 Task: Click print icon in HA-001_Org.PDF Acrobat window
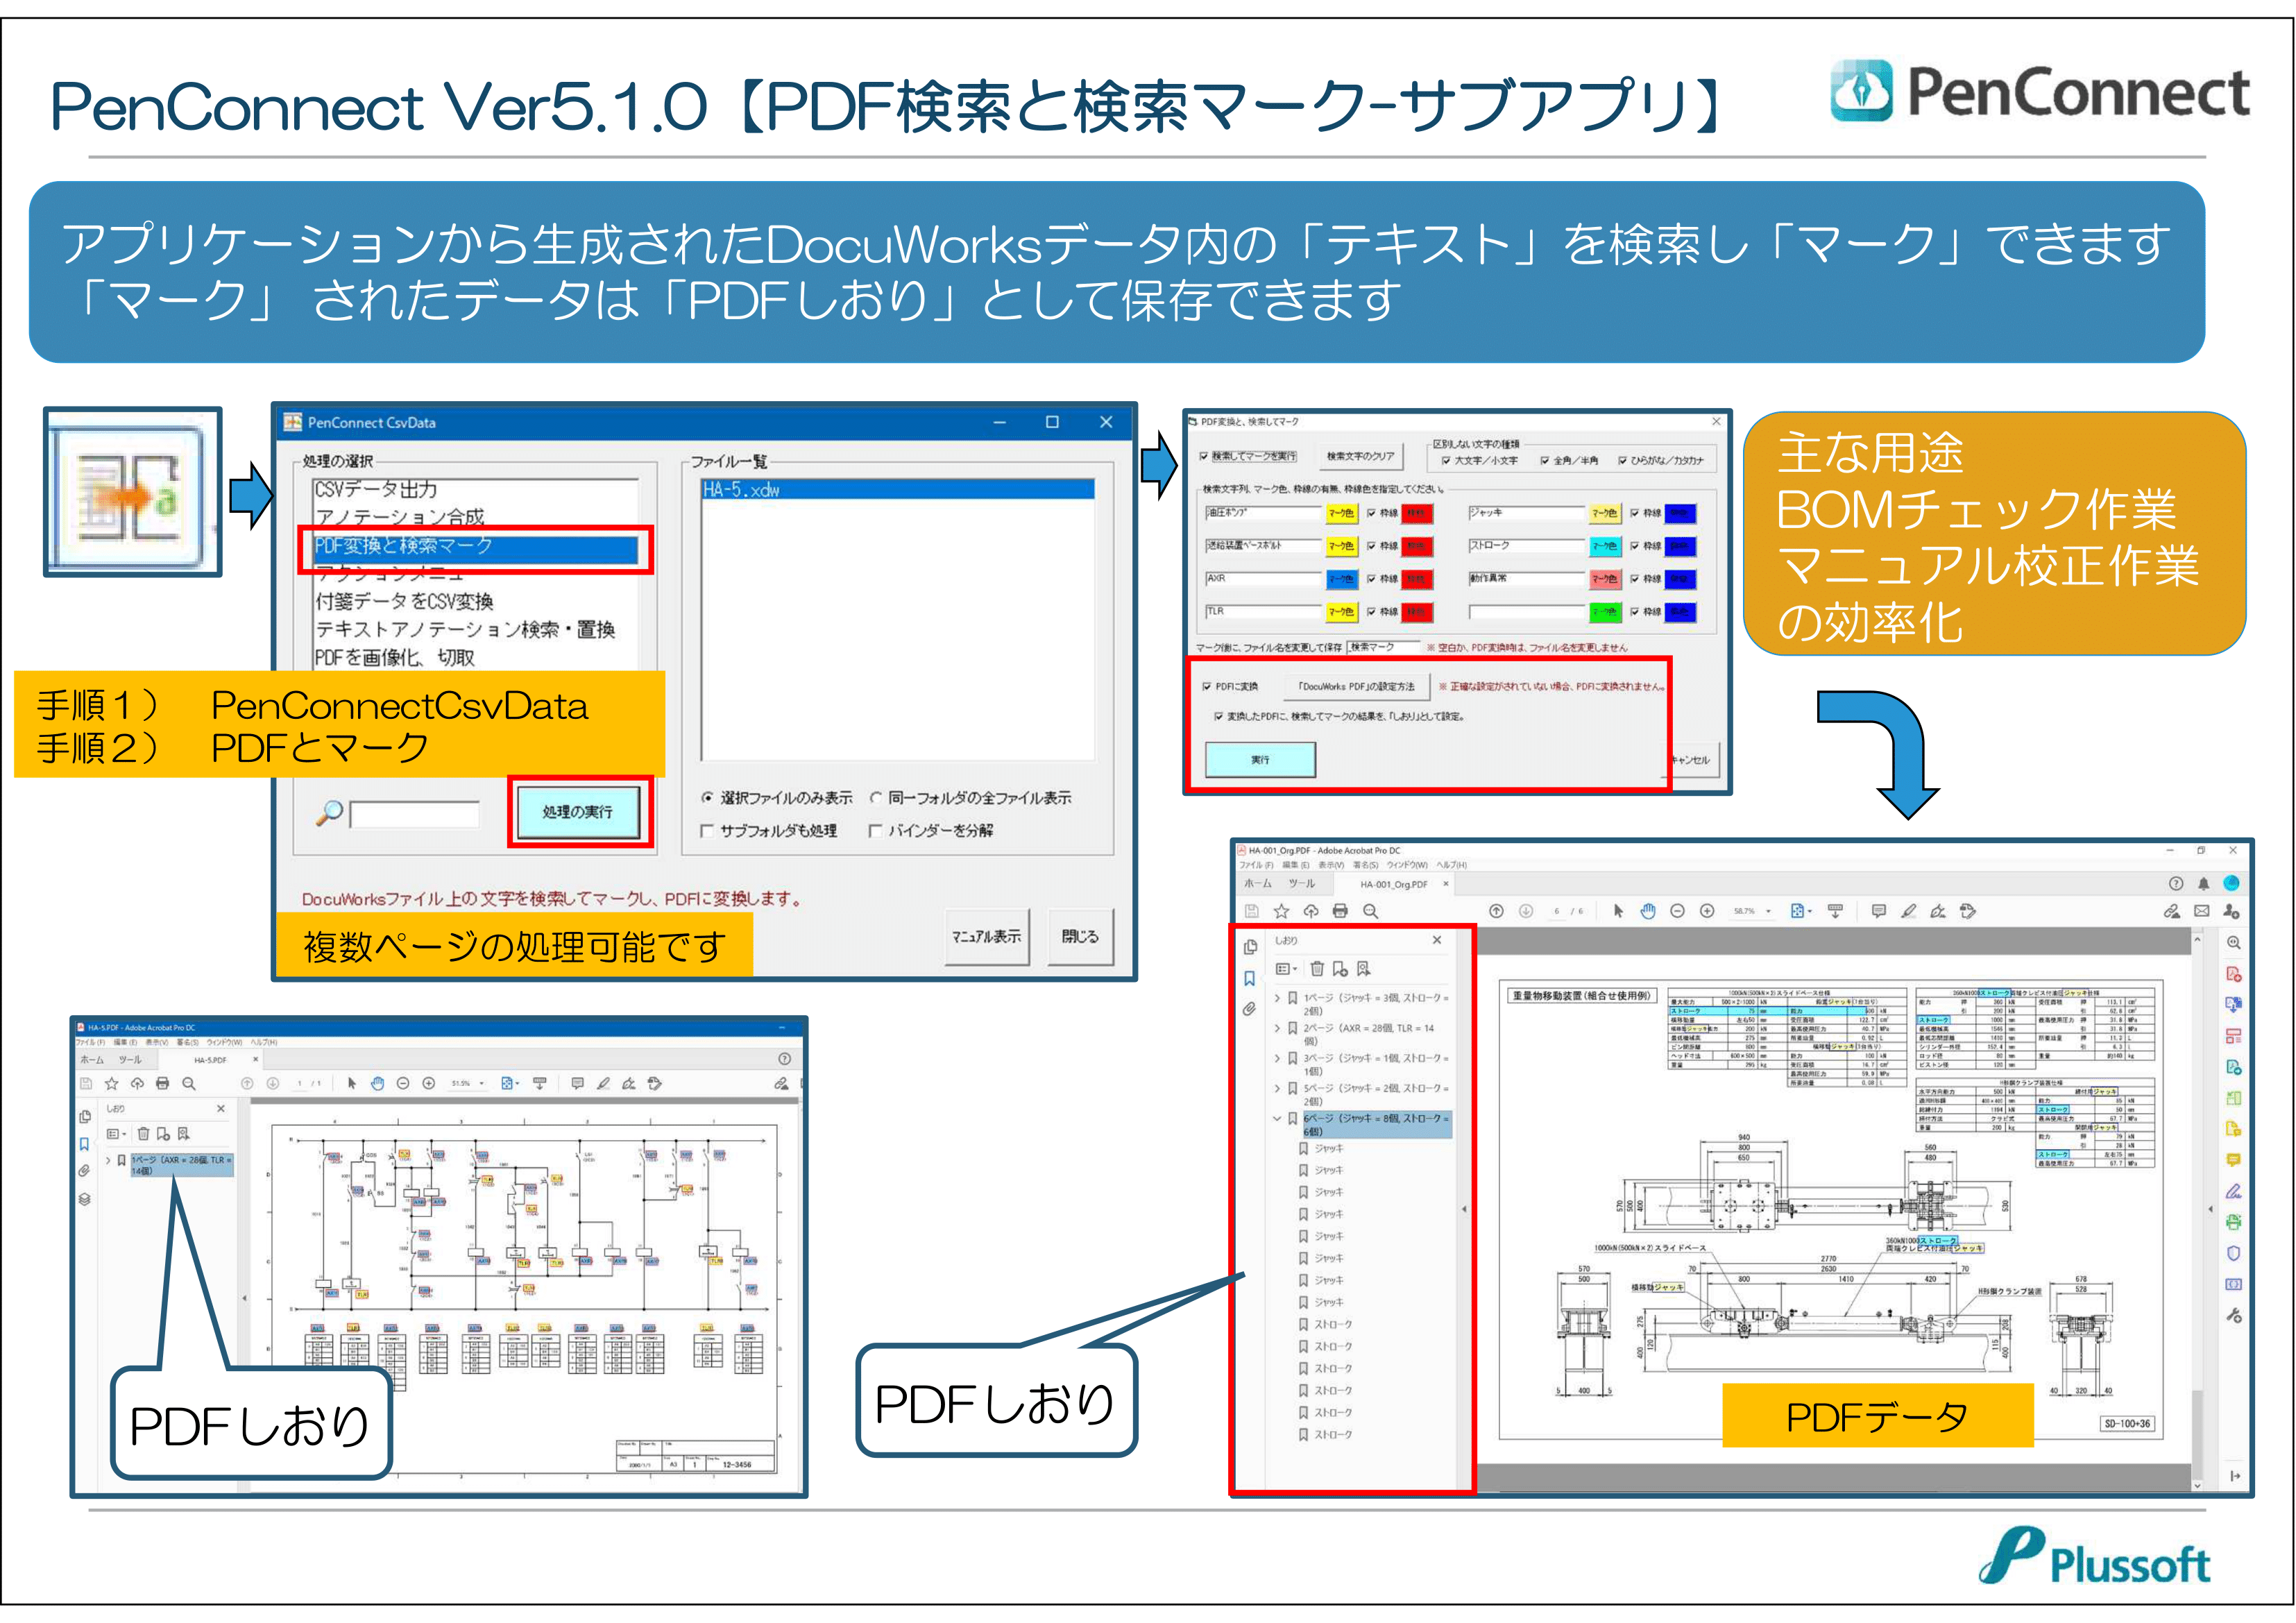click(x=1340, y=911)
